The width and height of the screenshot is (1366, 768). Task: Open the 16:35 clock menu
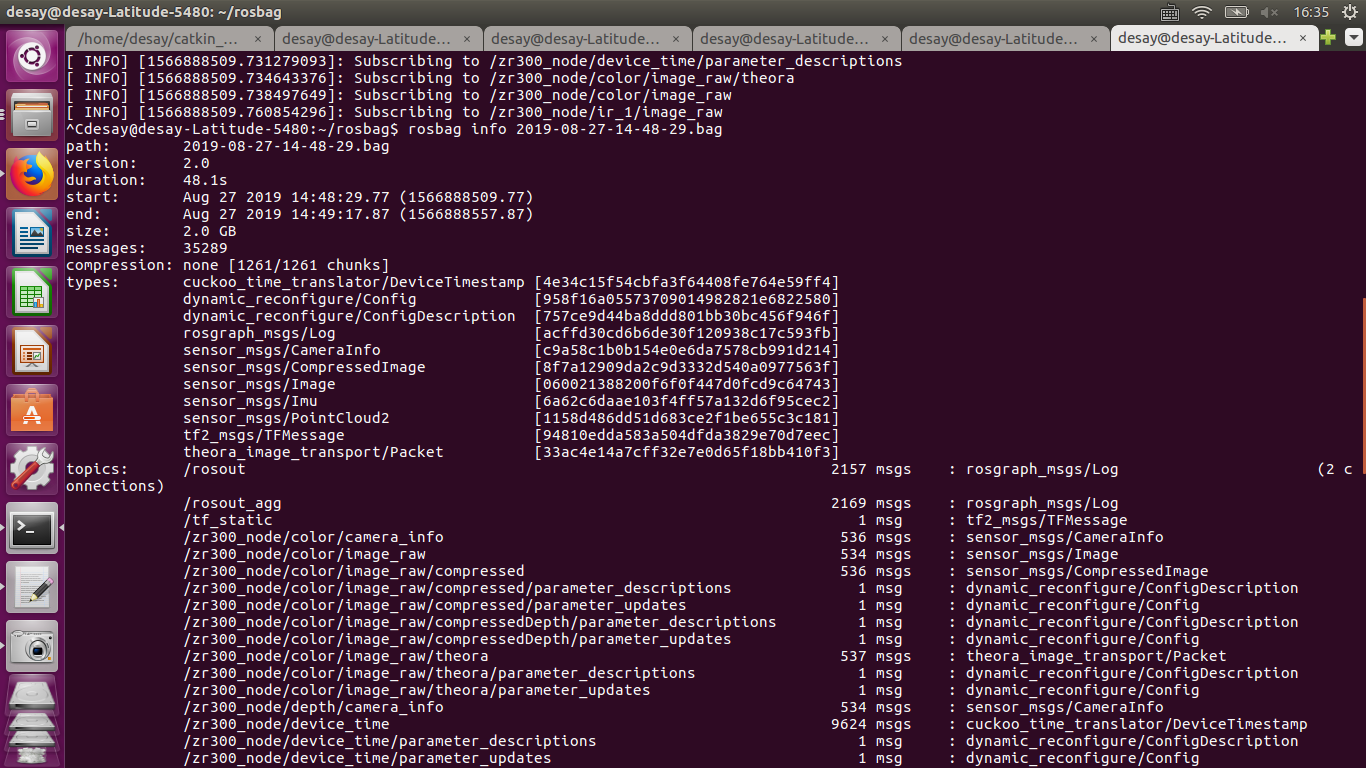[1311, 12]
